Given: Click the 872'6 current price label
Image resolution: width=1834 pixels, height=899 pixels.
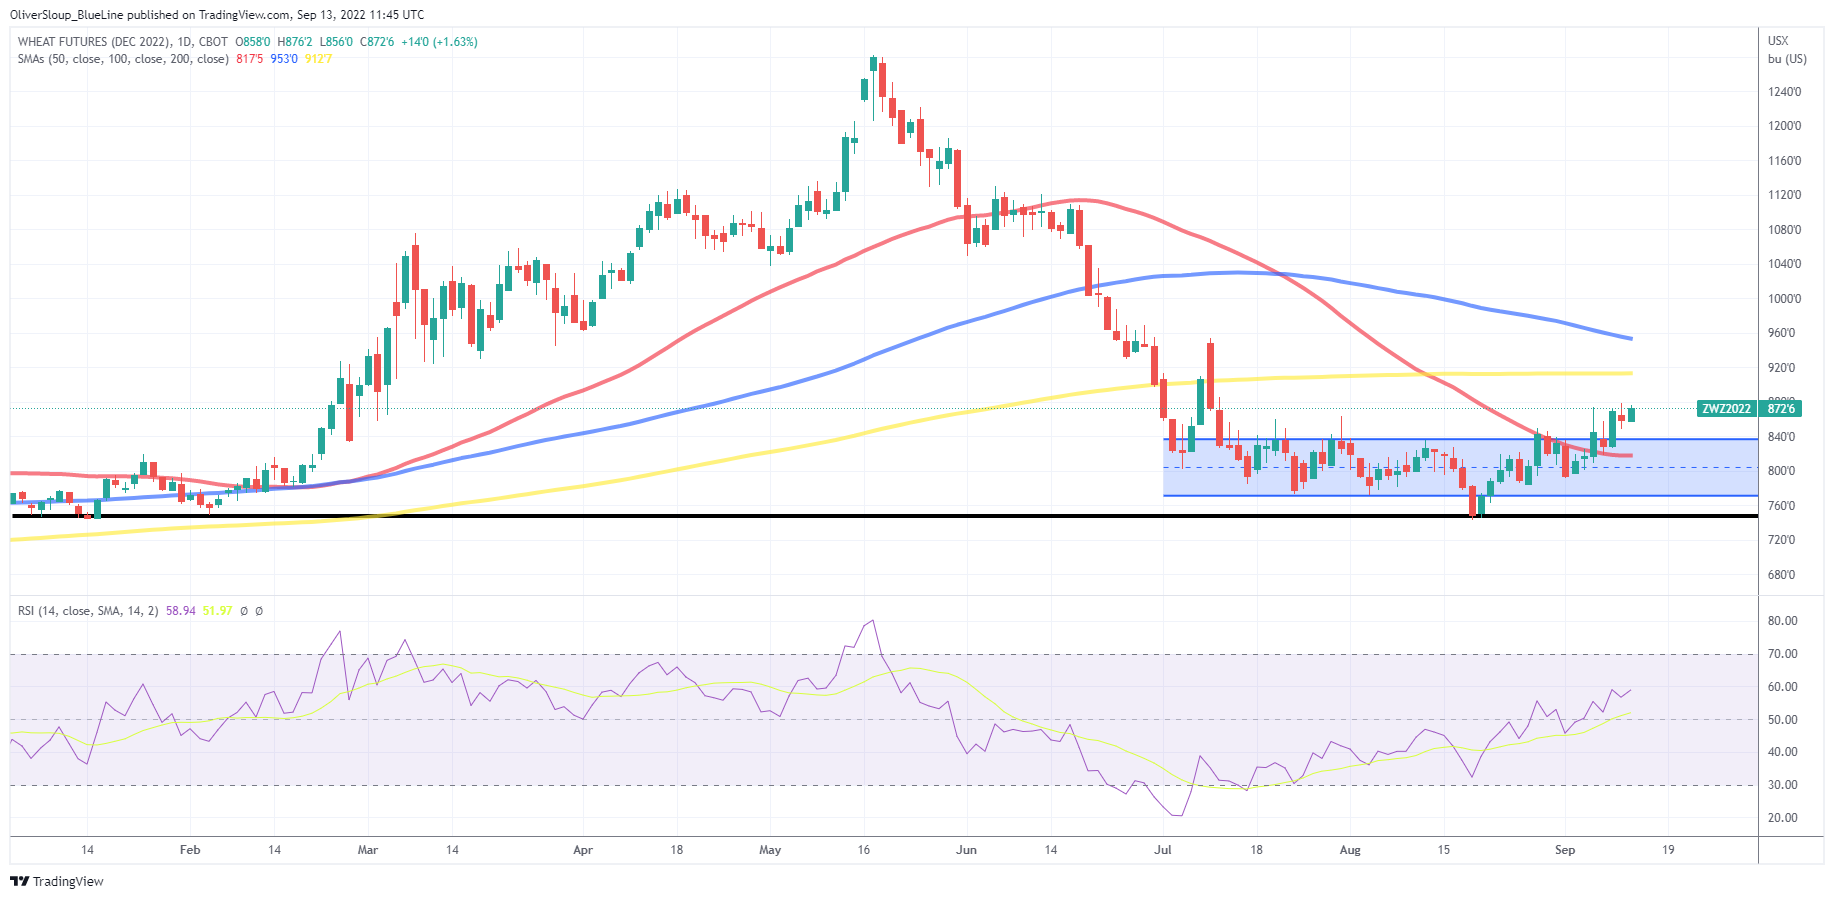Looking at the screenshot, I should coord(1781,409).
